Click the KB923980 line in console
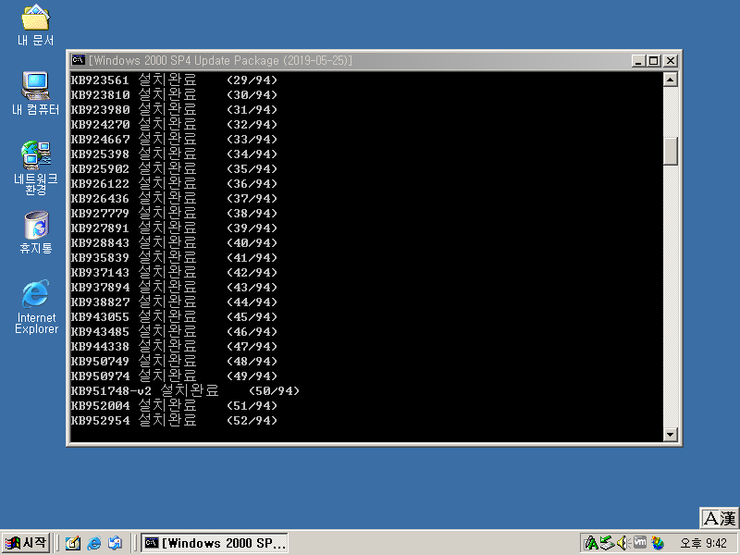 tap(174, 109)
